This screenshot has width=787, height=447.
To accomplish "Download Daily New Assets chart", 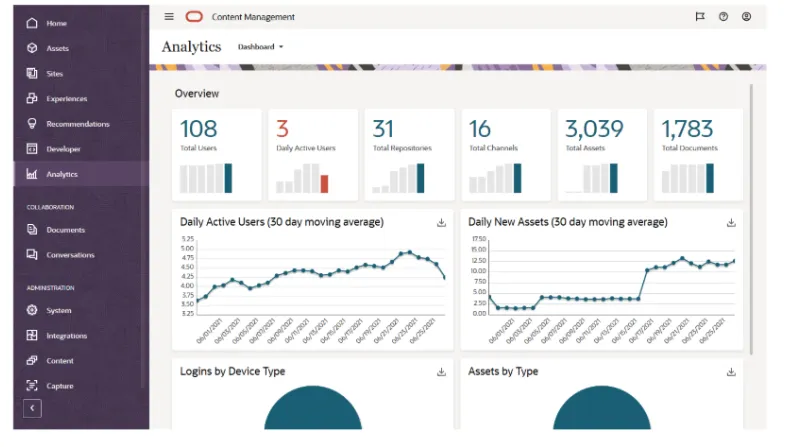I will coord(731,223).
